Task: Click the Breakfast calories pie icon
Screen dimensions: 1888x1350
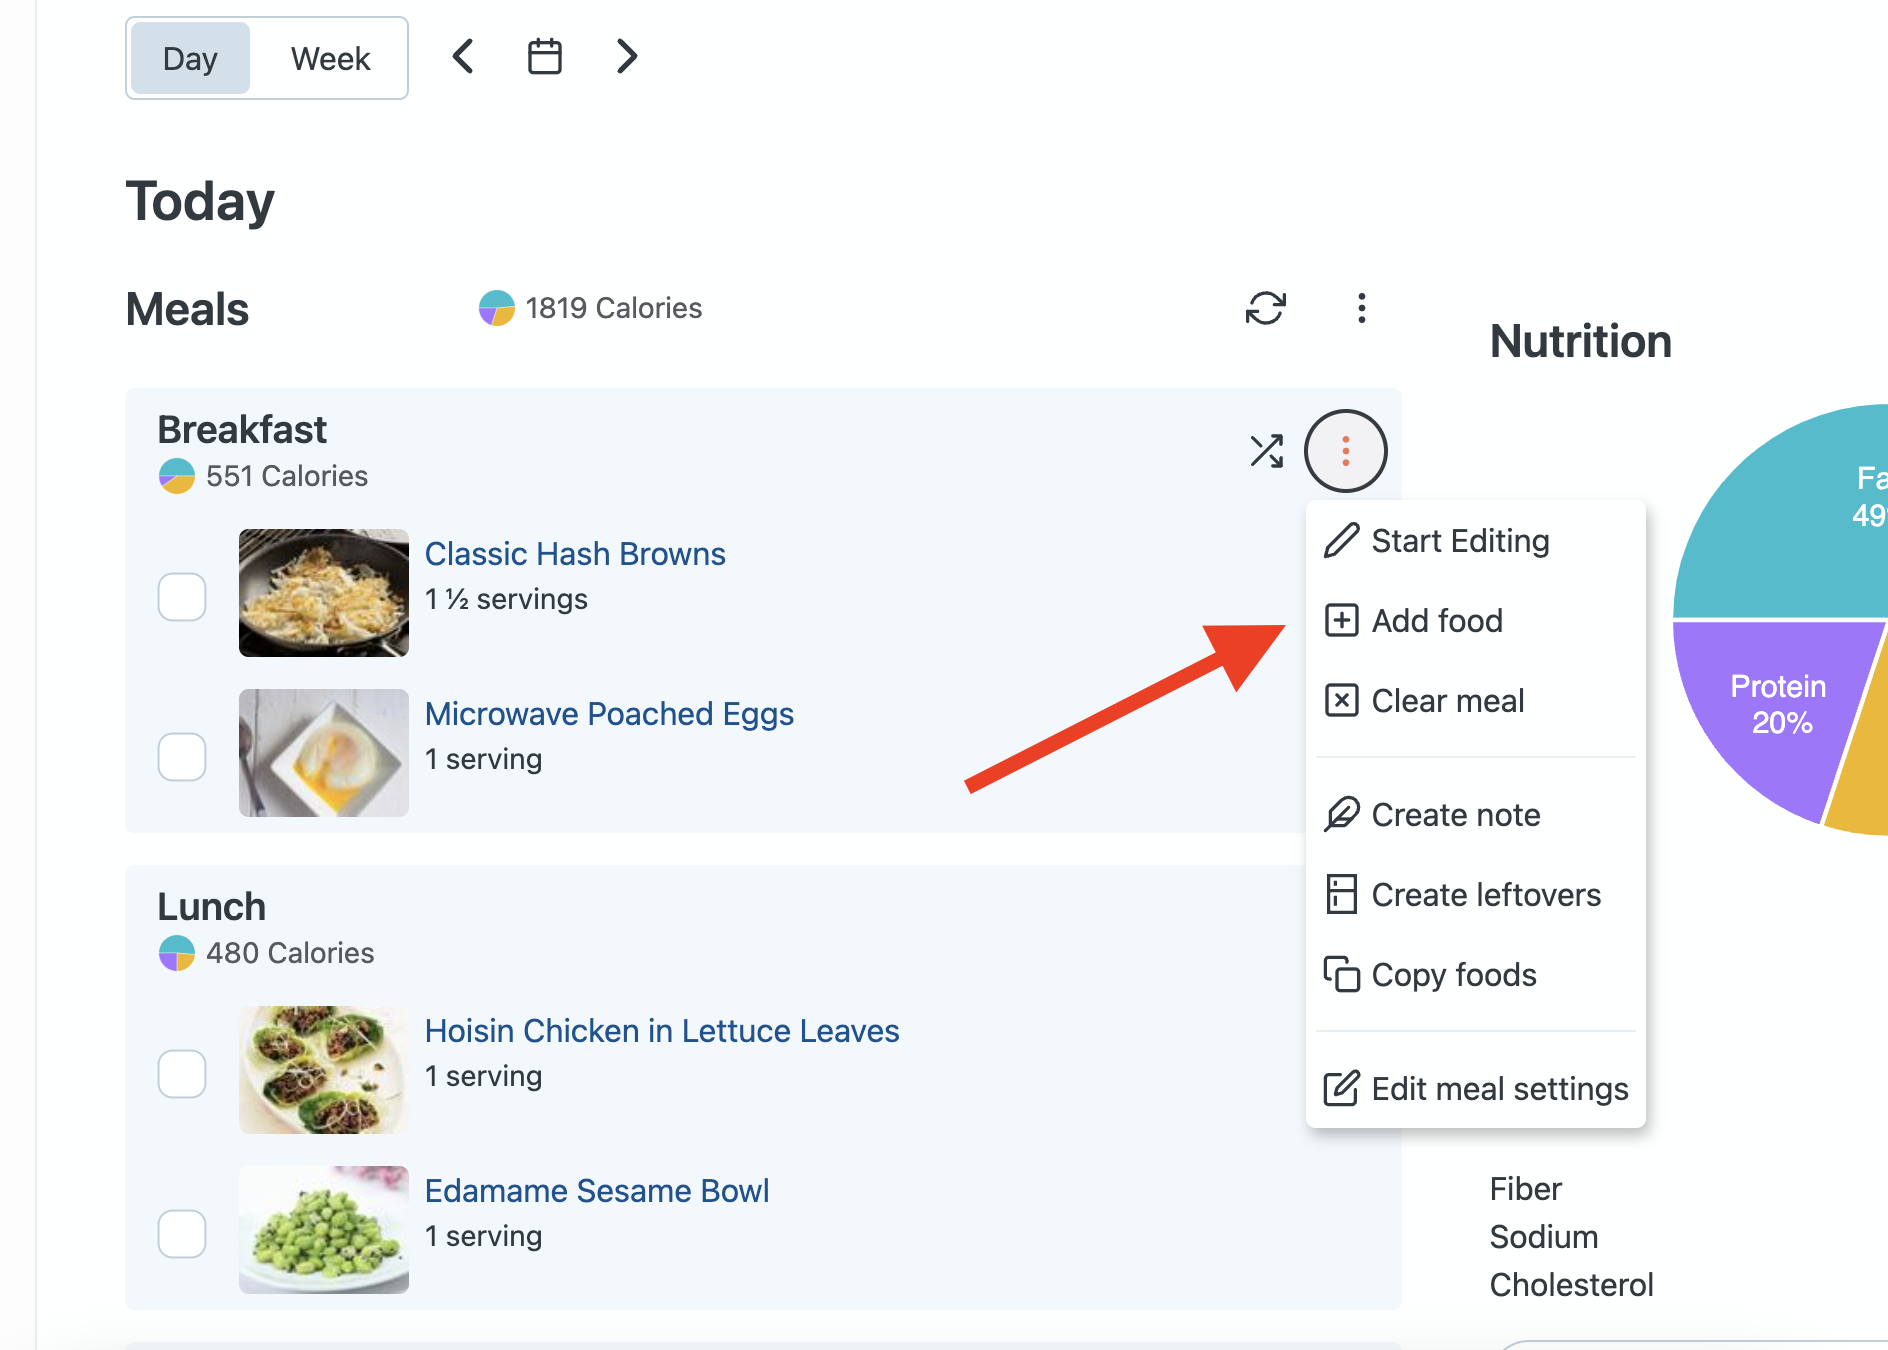Action: tap(177, 476)
